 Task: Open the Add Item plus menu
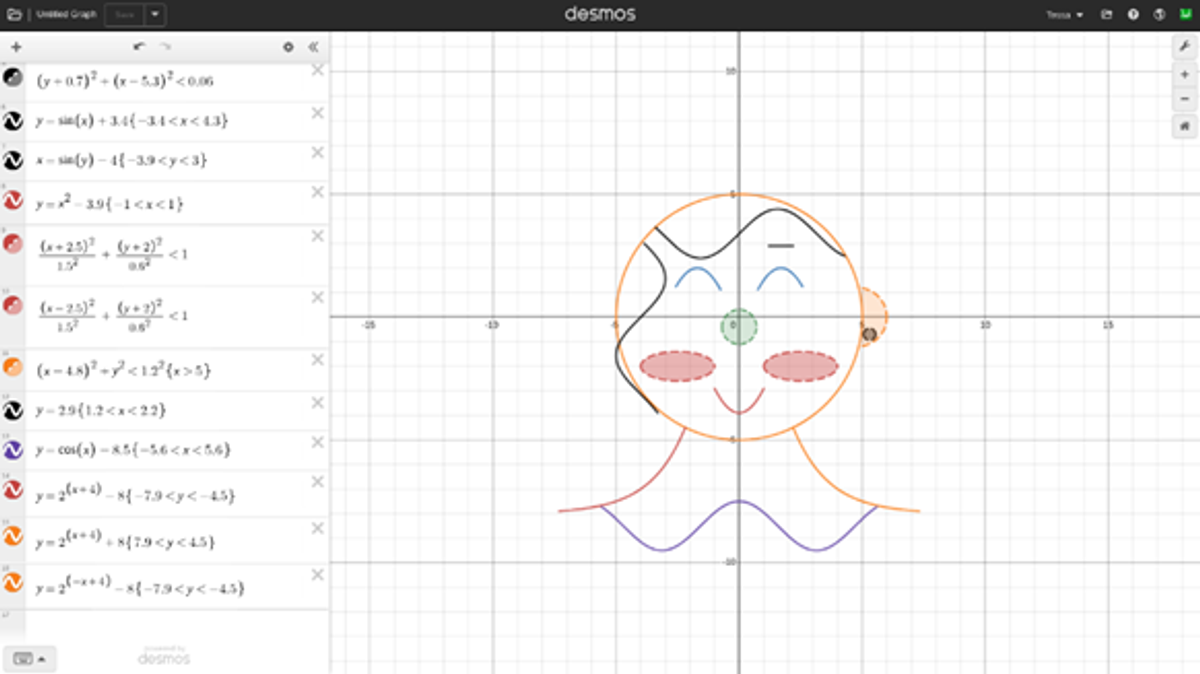pyautogui.click(x=16, y=47)
